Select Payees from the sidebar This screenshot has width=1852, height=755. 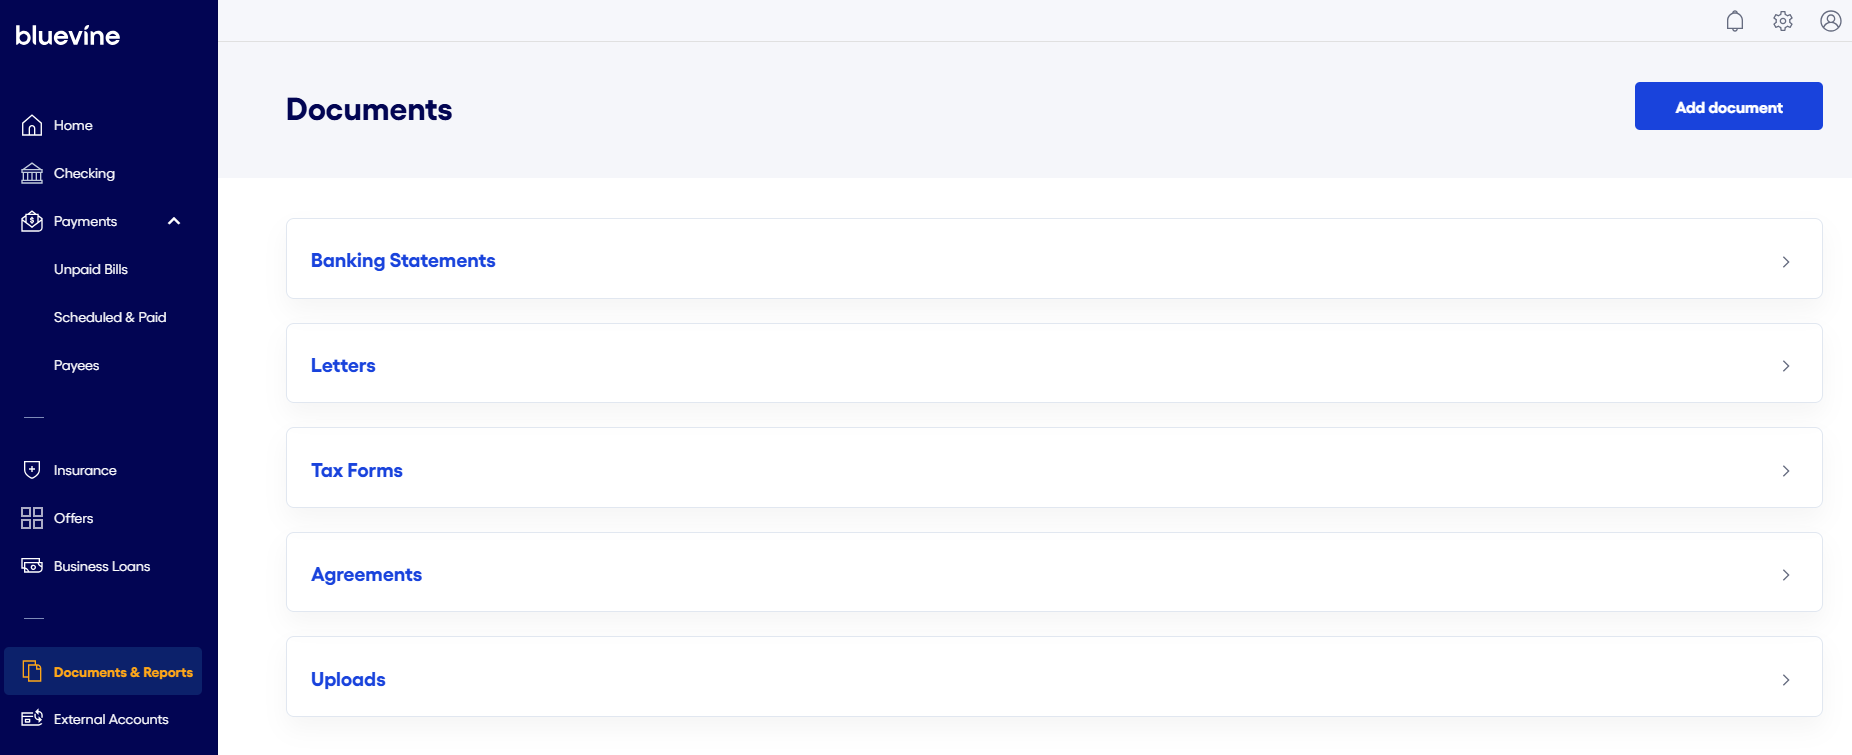click(77, 365)
